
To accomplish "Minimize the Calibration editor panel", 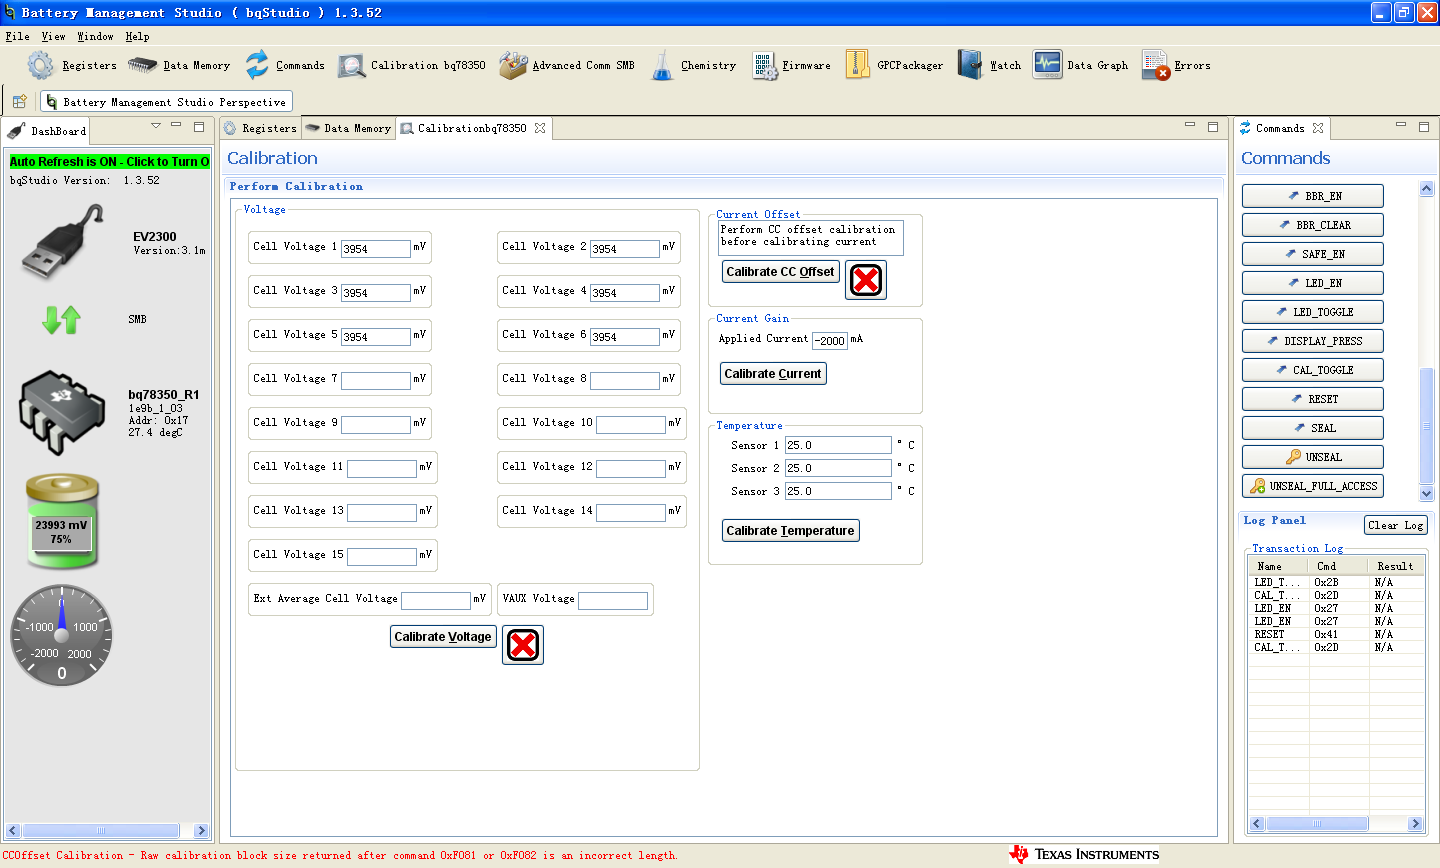I will (1190, 126).
